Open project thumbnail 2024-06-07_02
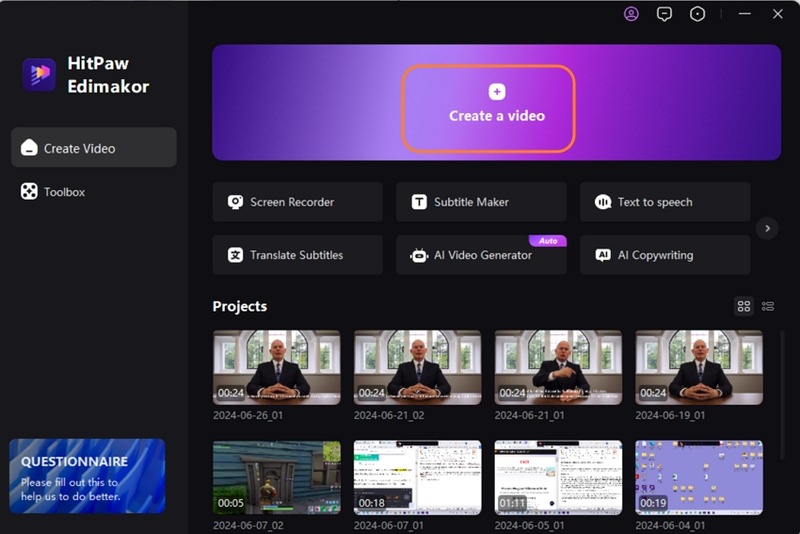The height and width of the screenshot is (534, 800). pyautogui.click(x=277, y=478)
